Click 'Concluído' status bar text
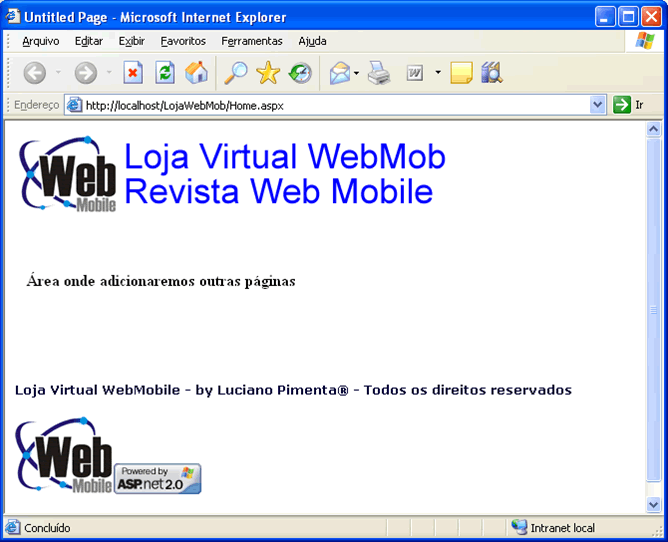668x542 pixels. (47, 528)
